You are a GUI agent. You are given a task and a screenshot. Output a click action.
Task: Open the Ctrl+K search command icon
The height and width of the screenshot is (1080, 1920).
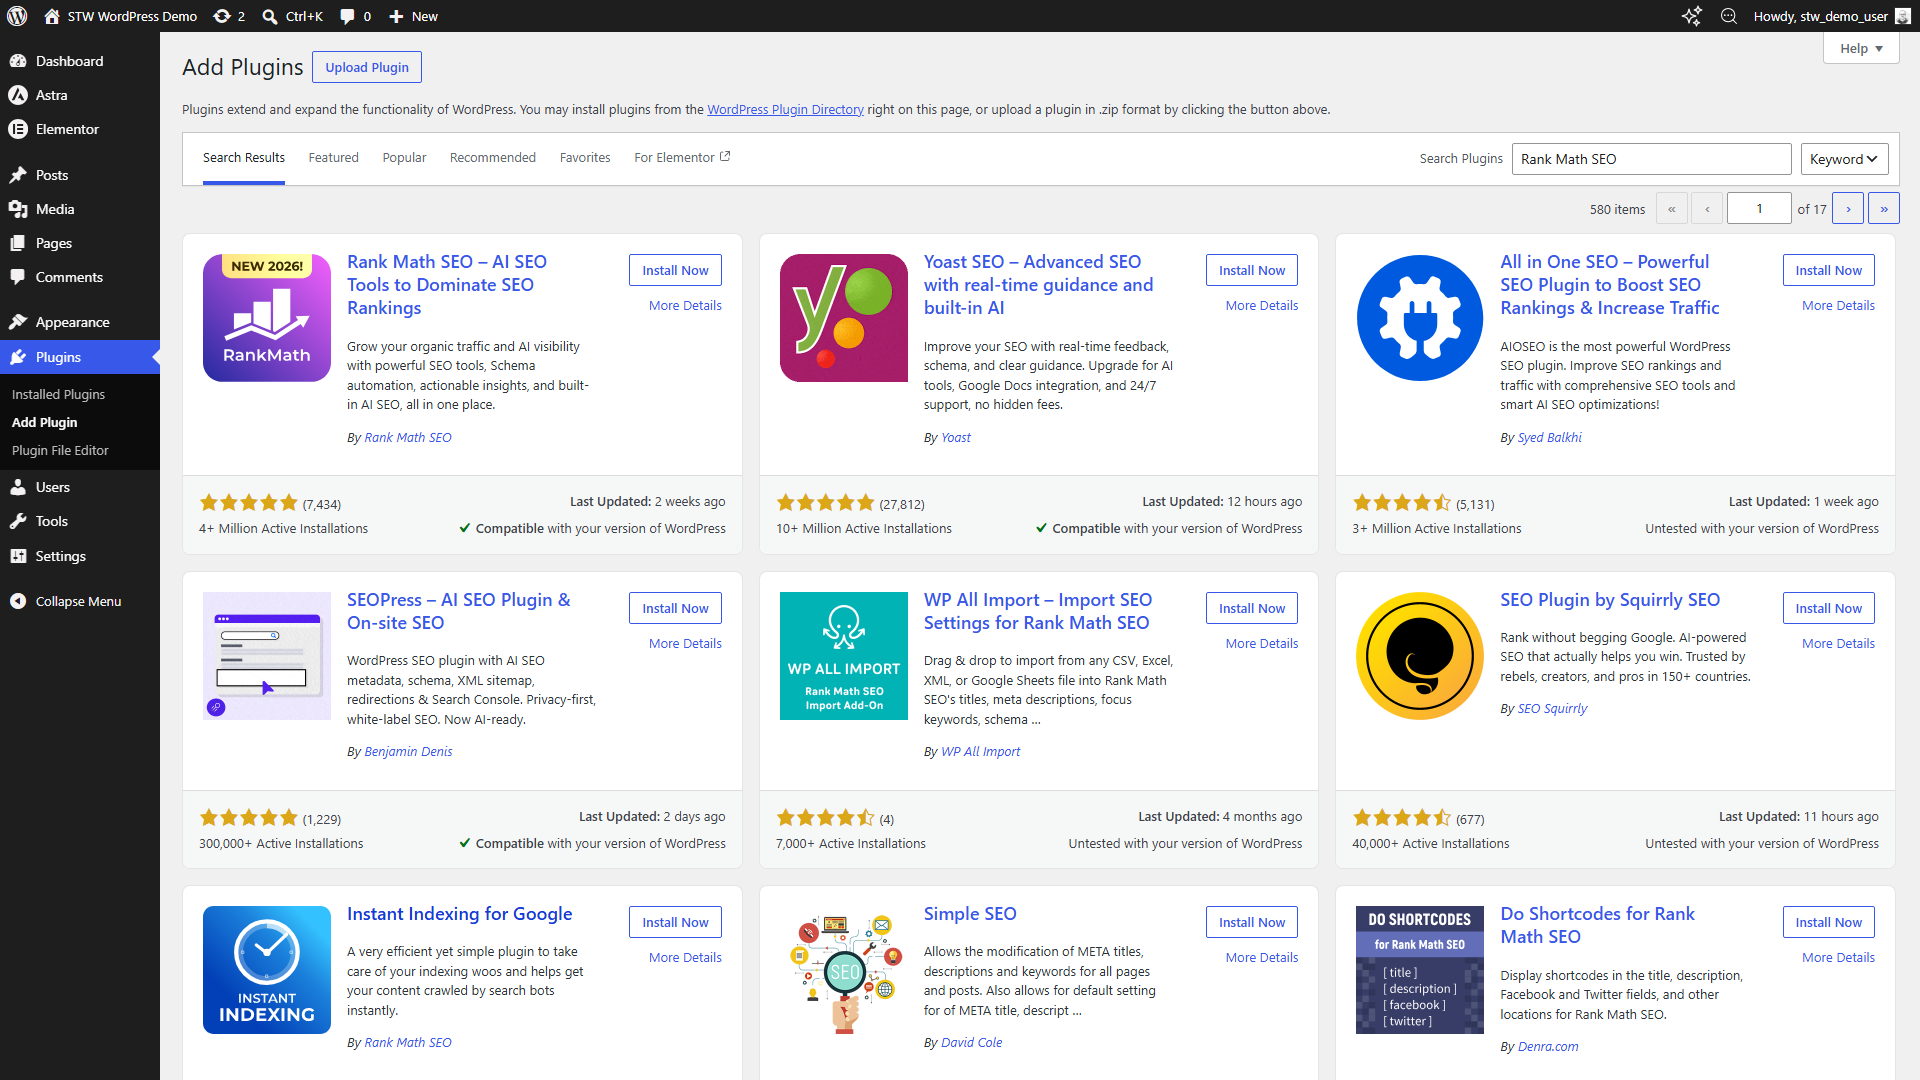click(x=270, y=16)
